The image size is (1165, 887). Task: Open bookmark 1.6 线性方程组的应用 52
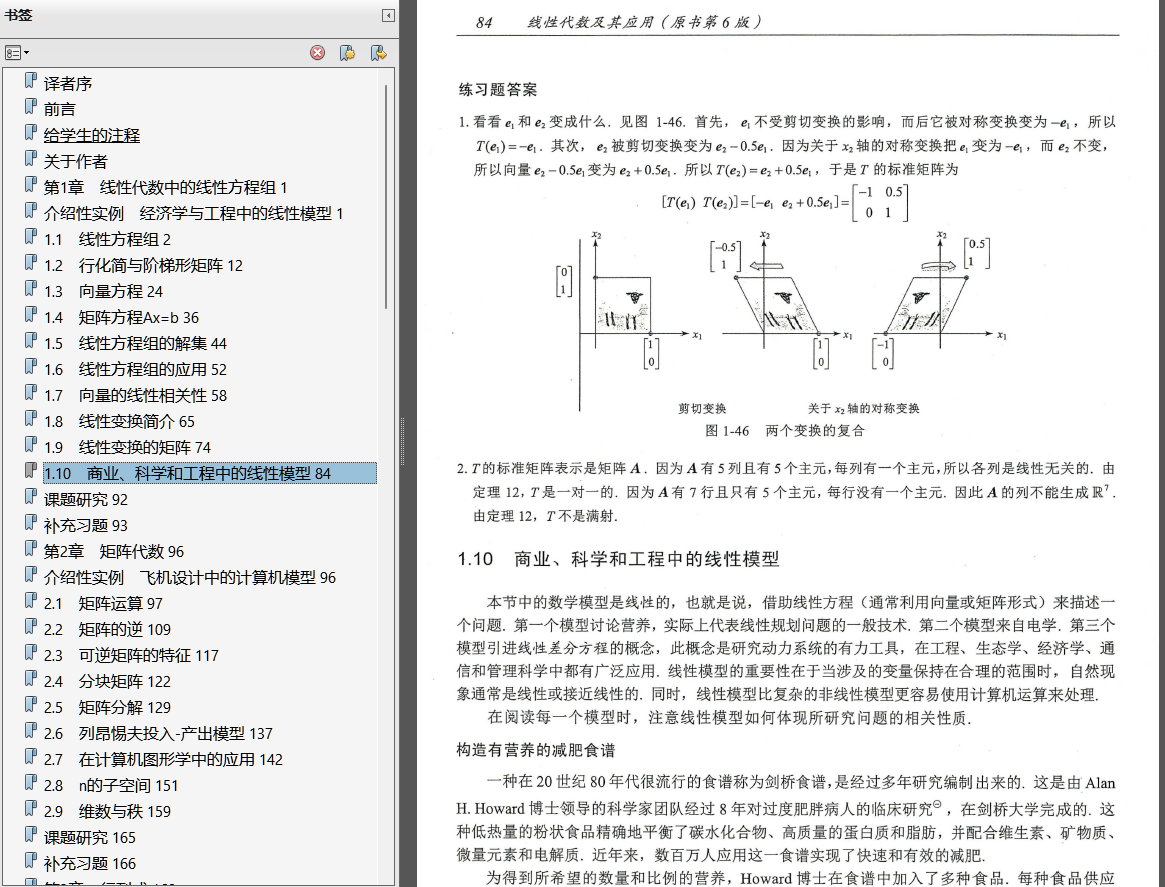(x=134, y=369)
